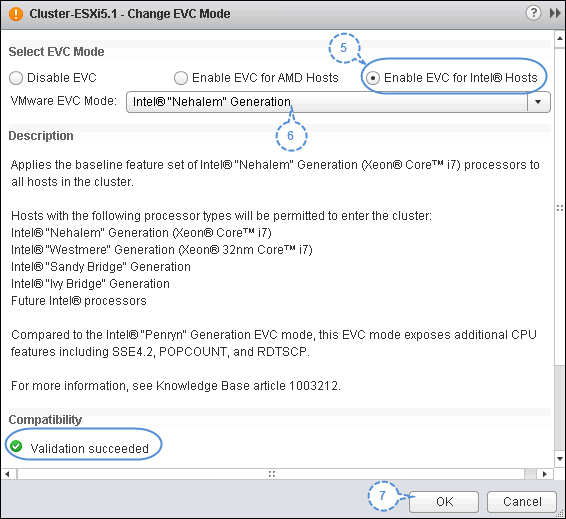Click the horizontal scrollbar left arrow

(8, 474)
